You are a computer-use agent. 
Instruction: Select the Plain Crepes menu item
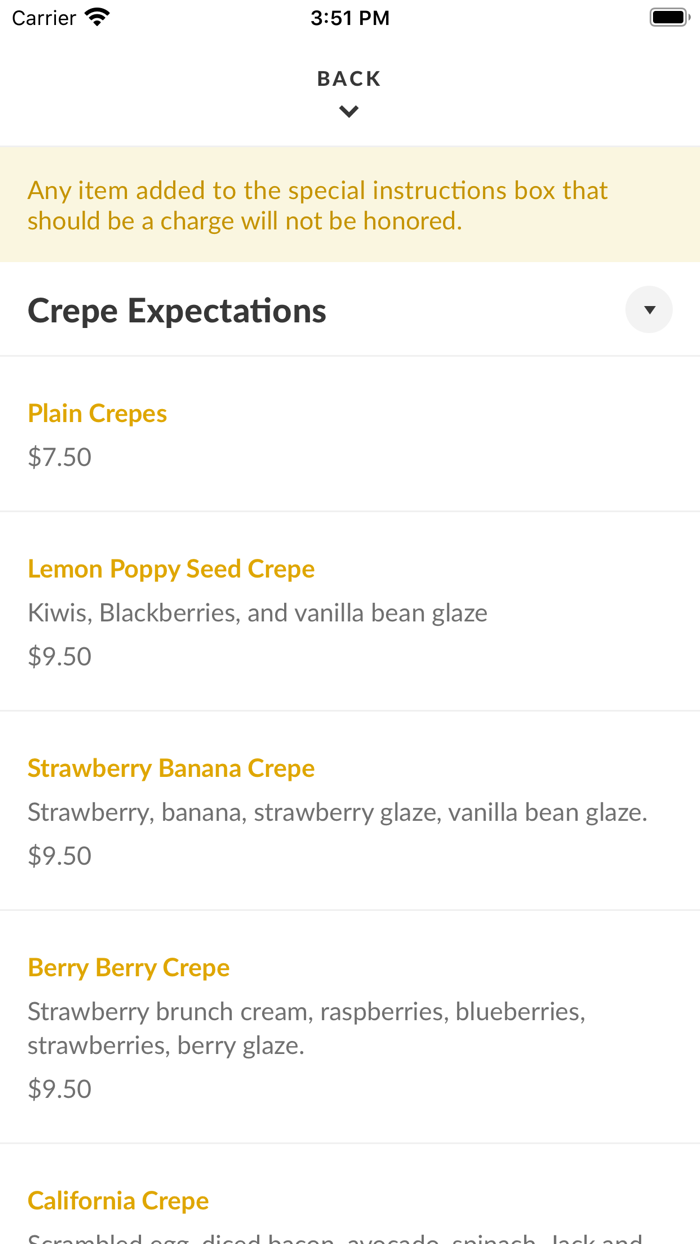(x=97, y=413)
